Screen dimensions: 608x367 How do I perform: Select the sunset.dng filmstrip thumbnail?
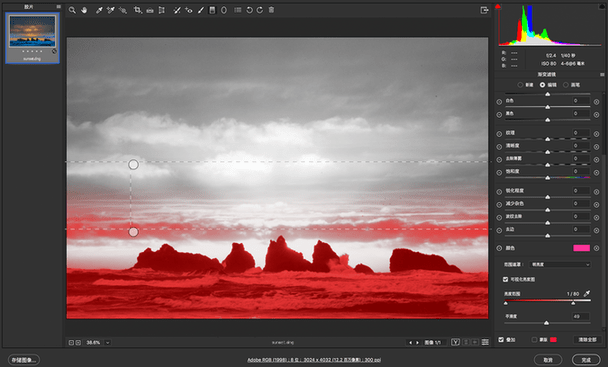pos(32,38)
